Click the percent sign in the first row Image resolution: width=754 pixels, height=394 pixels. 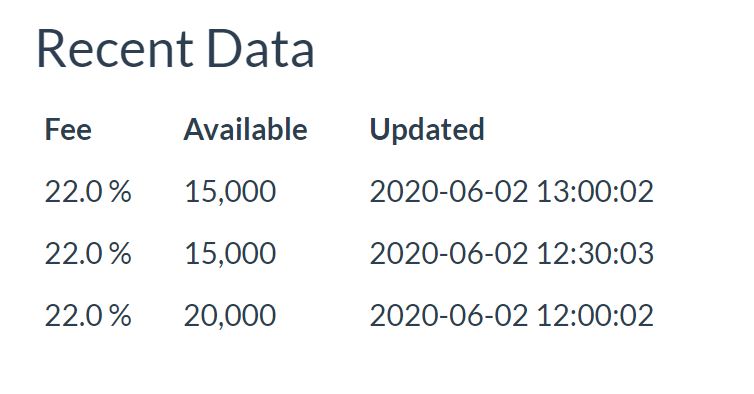(120, 191)
